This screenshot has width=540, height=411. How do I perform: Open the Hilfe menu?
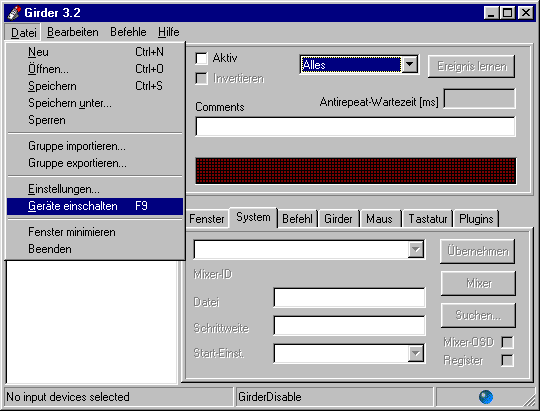click(168, 32)
